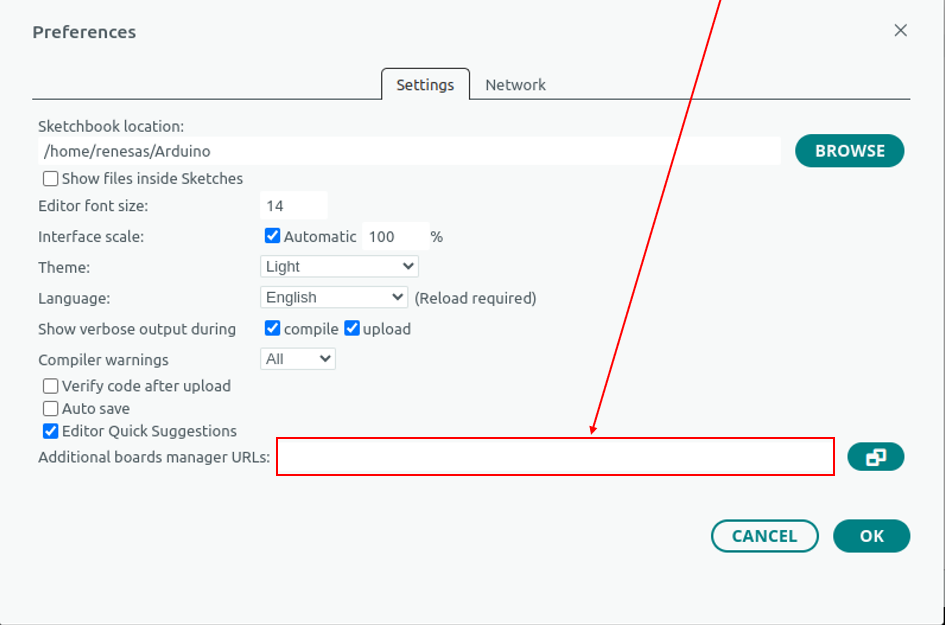Image resolution: width=945 pixels, height=625 pixels.
Task: Click the Editor font size field
Action: pyautogui.click(x=293, y=206)
